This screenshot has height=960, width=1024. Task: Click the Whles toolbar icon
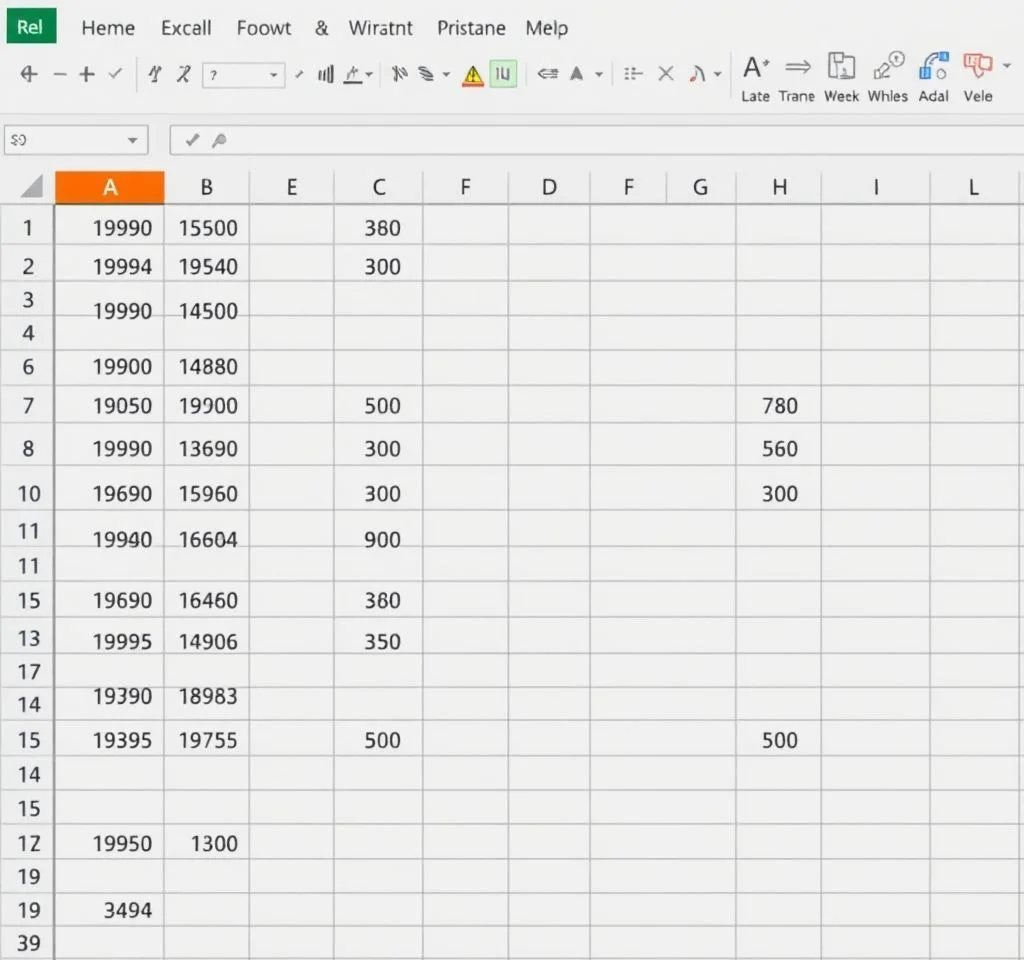point(887,68)
